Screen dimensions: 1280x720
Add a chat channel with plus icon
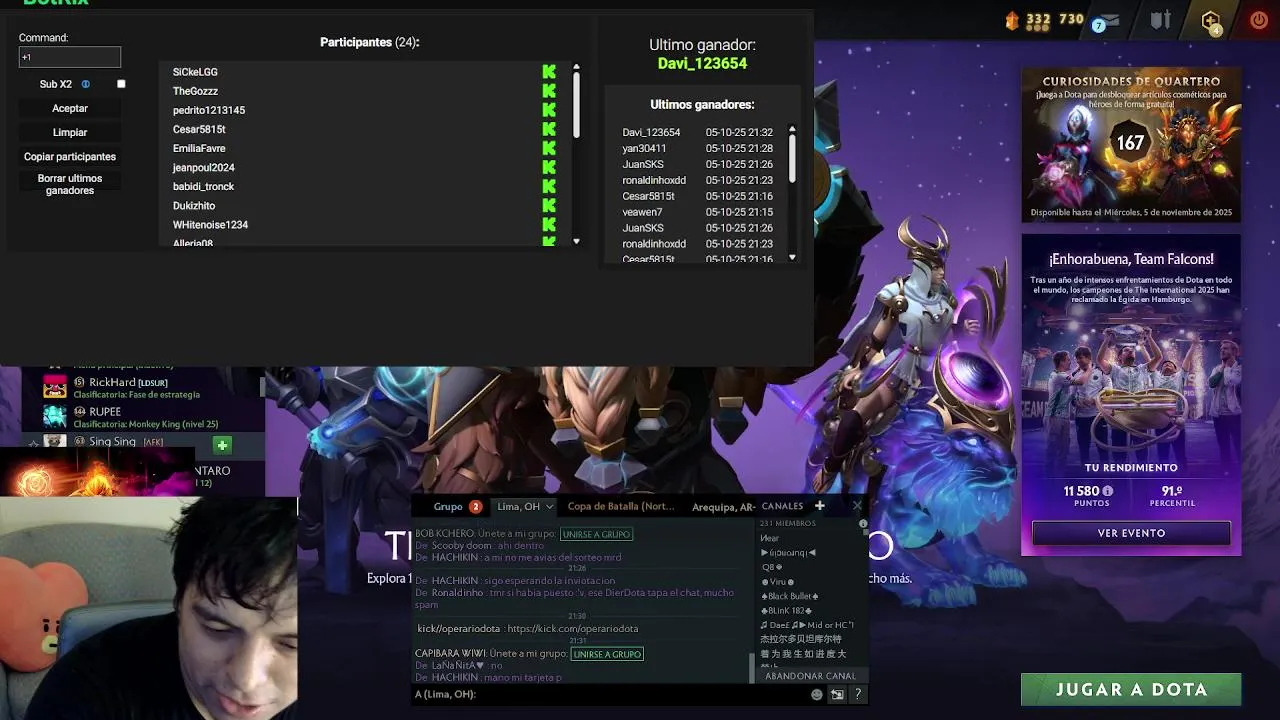(x=819, y=506)
